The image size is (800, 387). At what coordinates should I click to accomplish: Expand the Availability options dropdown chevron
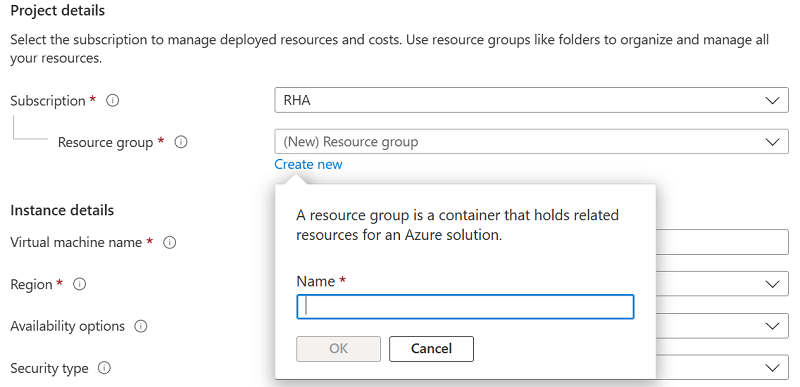point(772,325)
